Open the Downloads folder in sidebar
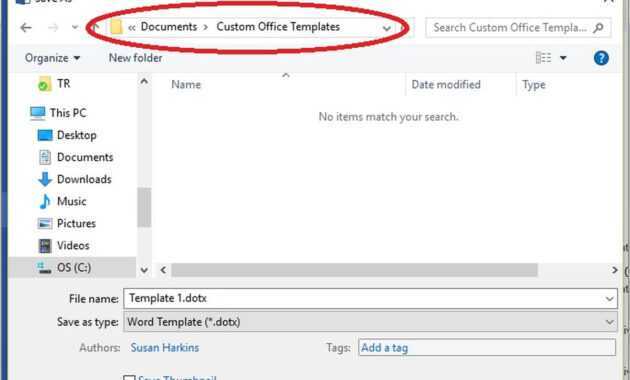The width and height of the screenshot is (630, 380). [84, 179]
